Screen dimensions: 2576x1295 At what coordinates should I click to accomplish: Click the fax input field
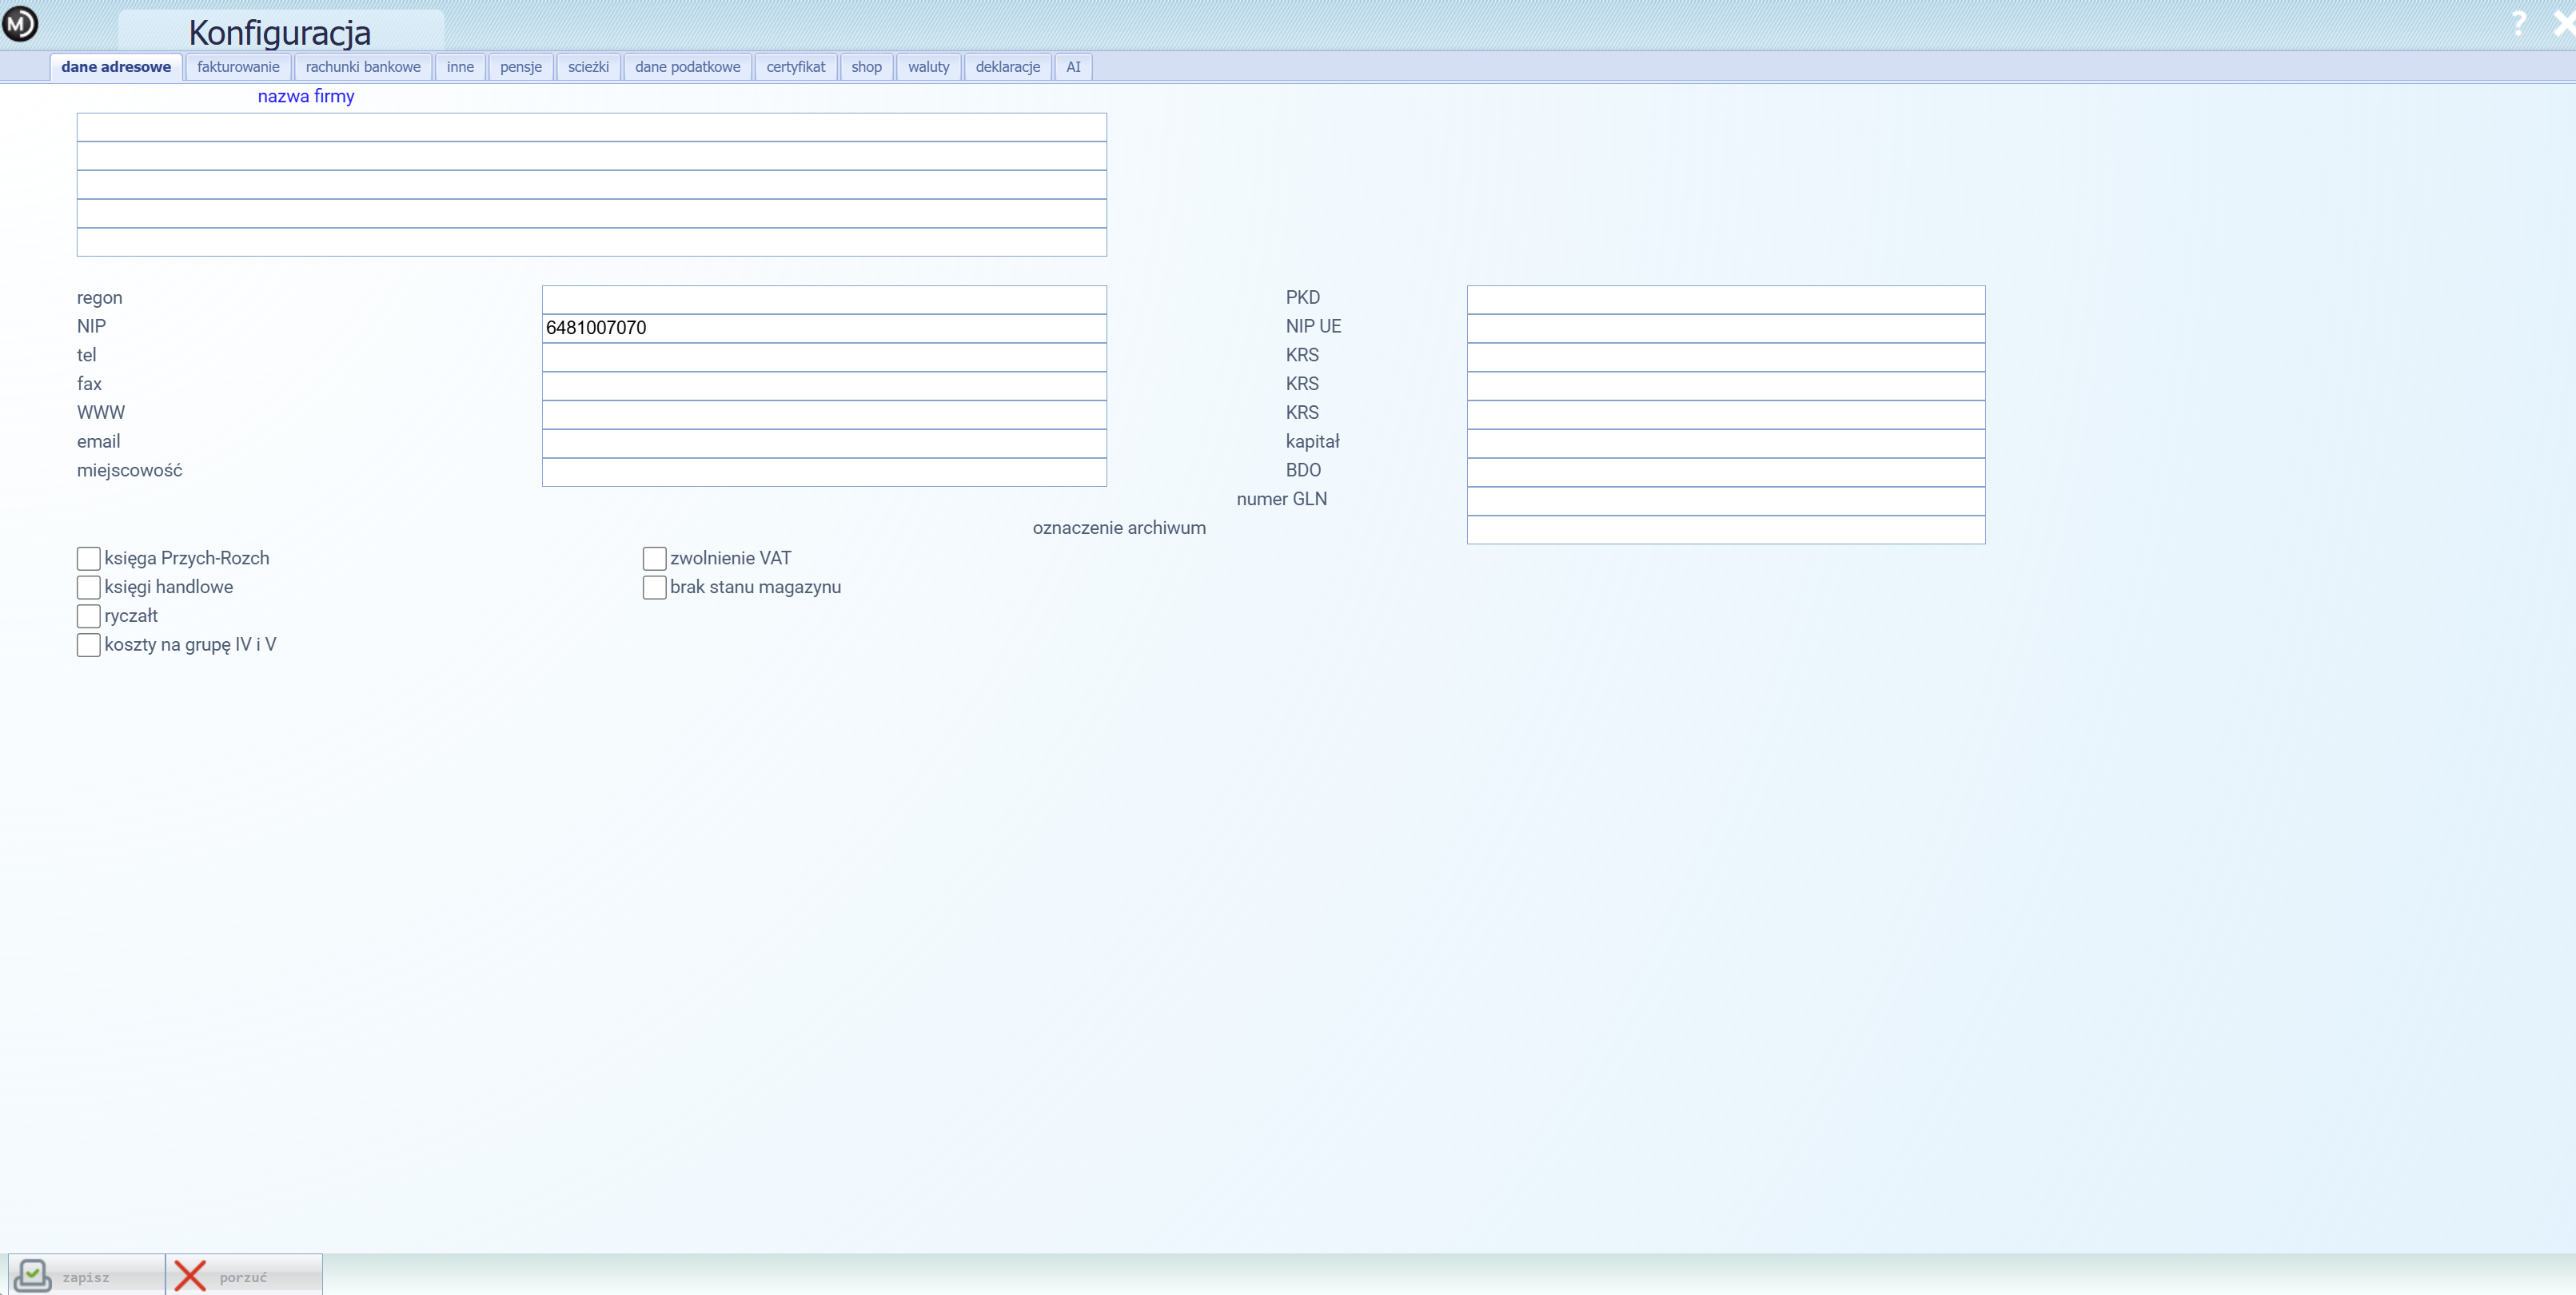824,386
